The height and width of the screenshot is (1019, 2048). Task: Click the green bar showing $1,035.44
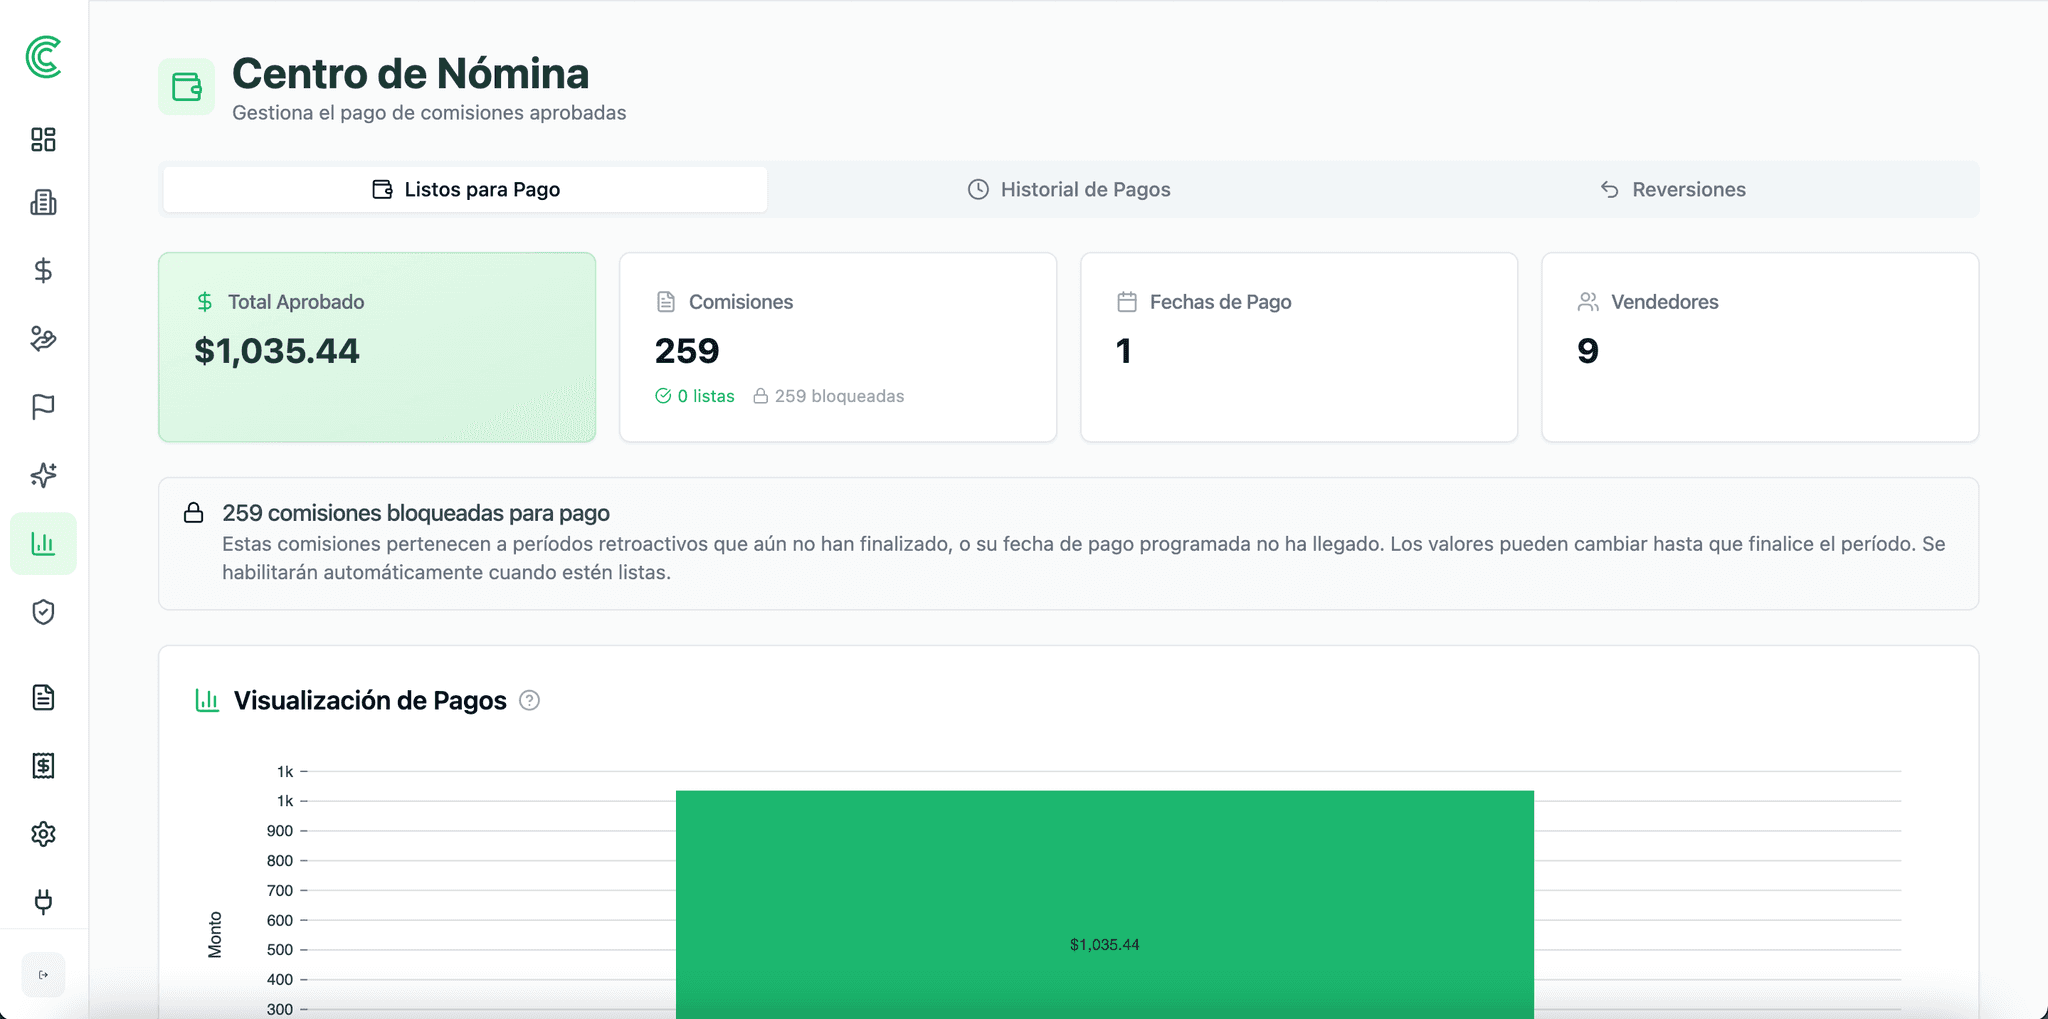[x=1105, y=900]
